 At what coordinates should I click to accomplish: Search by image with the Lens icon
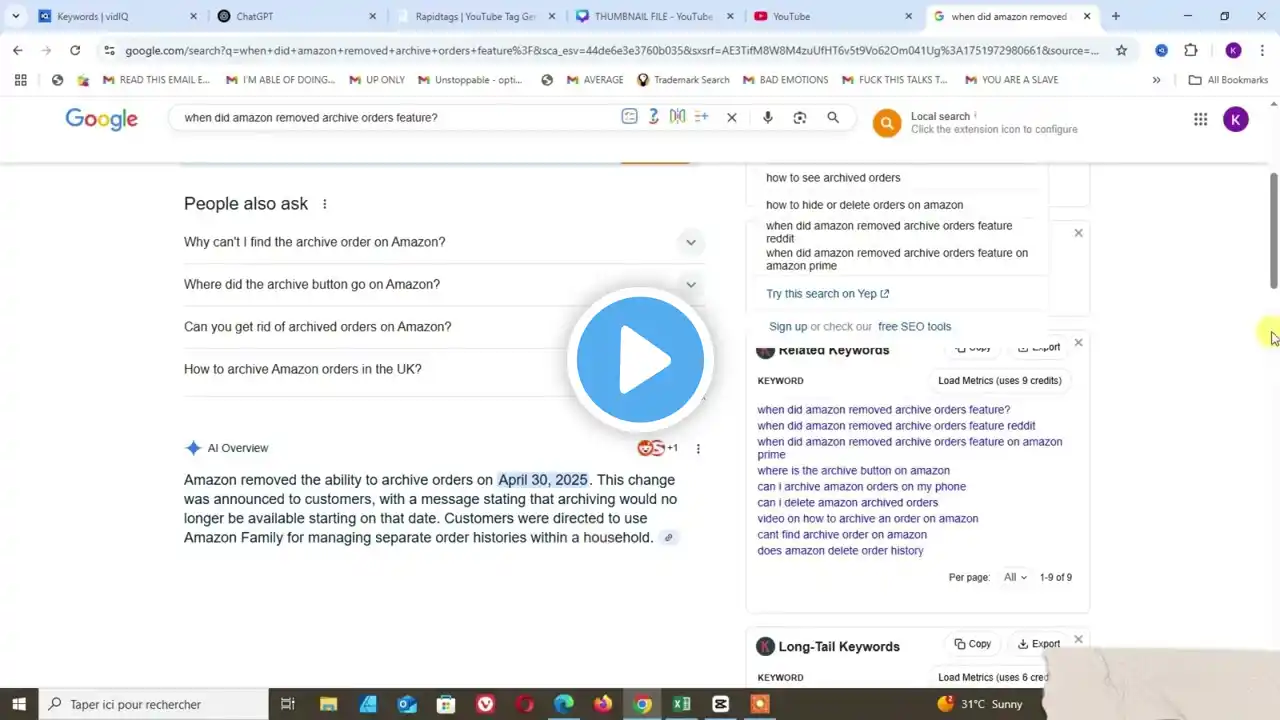tap(800, 117)
